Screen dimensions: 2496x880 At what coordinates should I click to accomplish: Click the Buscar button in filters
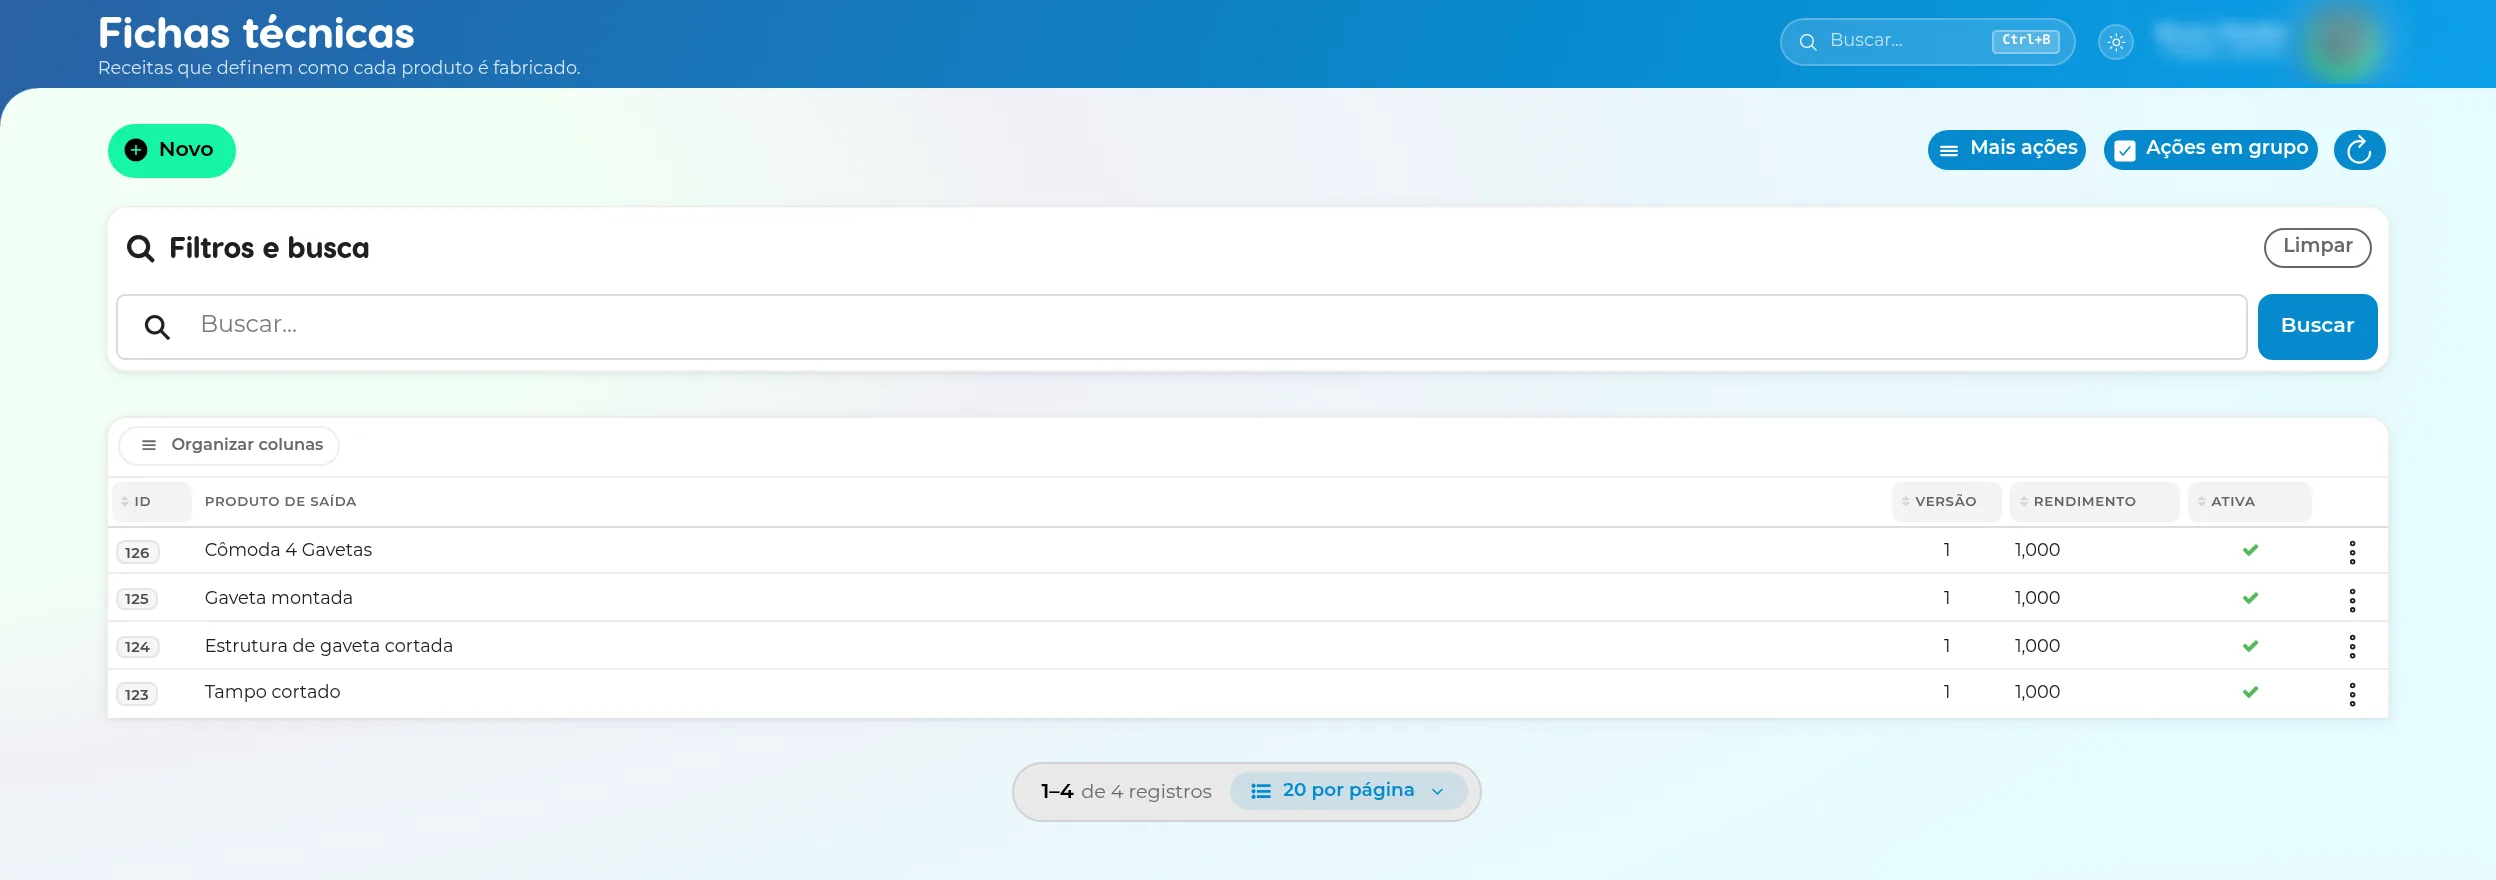coord(2317,327)
